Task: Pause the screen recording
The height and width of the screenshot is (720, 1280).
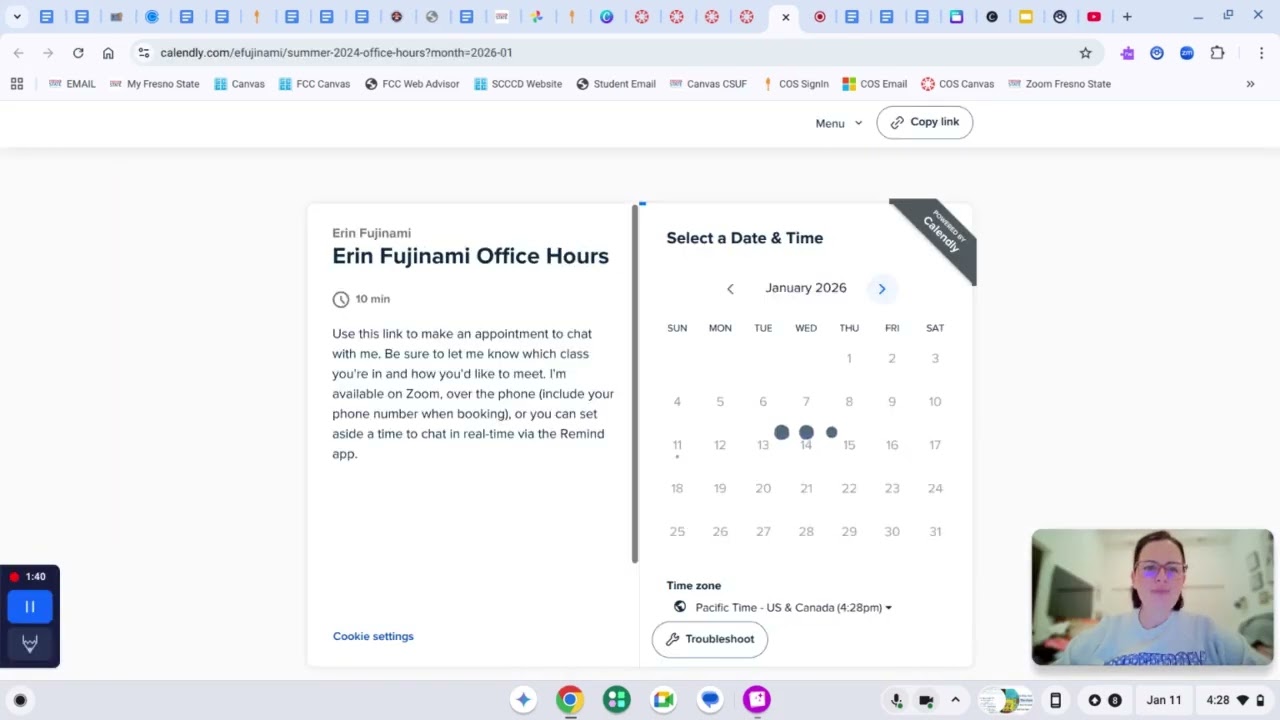Action: 30,607
